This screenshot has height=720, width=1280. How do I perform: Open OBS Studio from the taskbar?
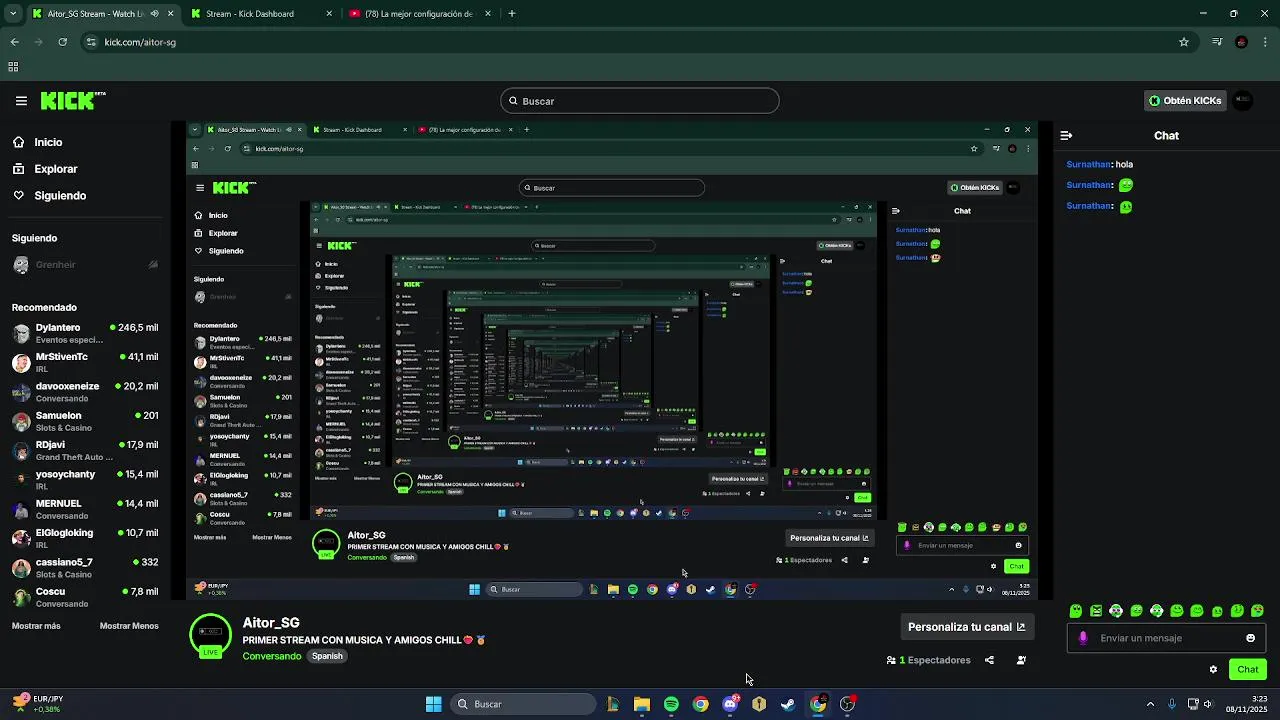pyautogui.click(x=847, y=704)
